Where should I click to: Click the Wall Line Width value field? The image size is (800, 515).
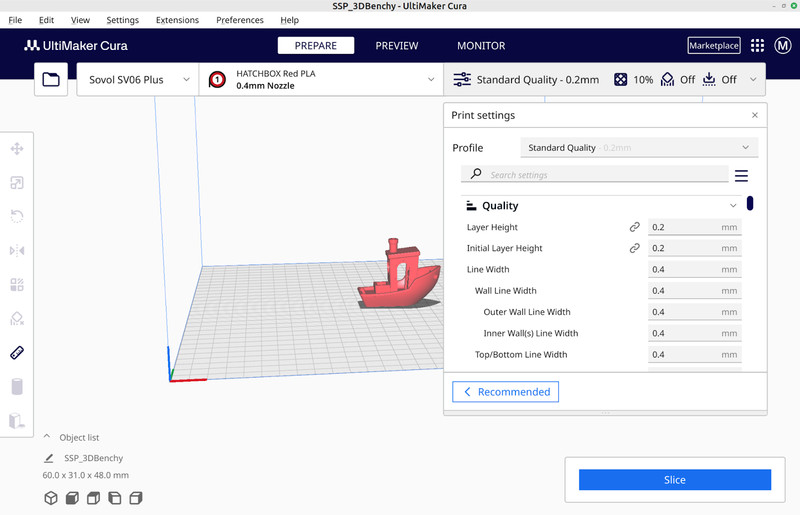pyautogui.click(x=694, y=291)
